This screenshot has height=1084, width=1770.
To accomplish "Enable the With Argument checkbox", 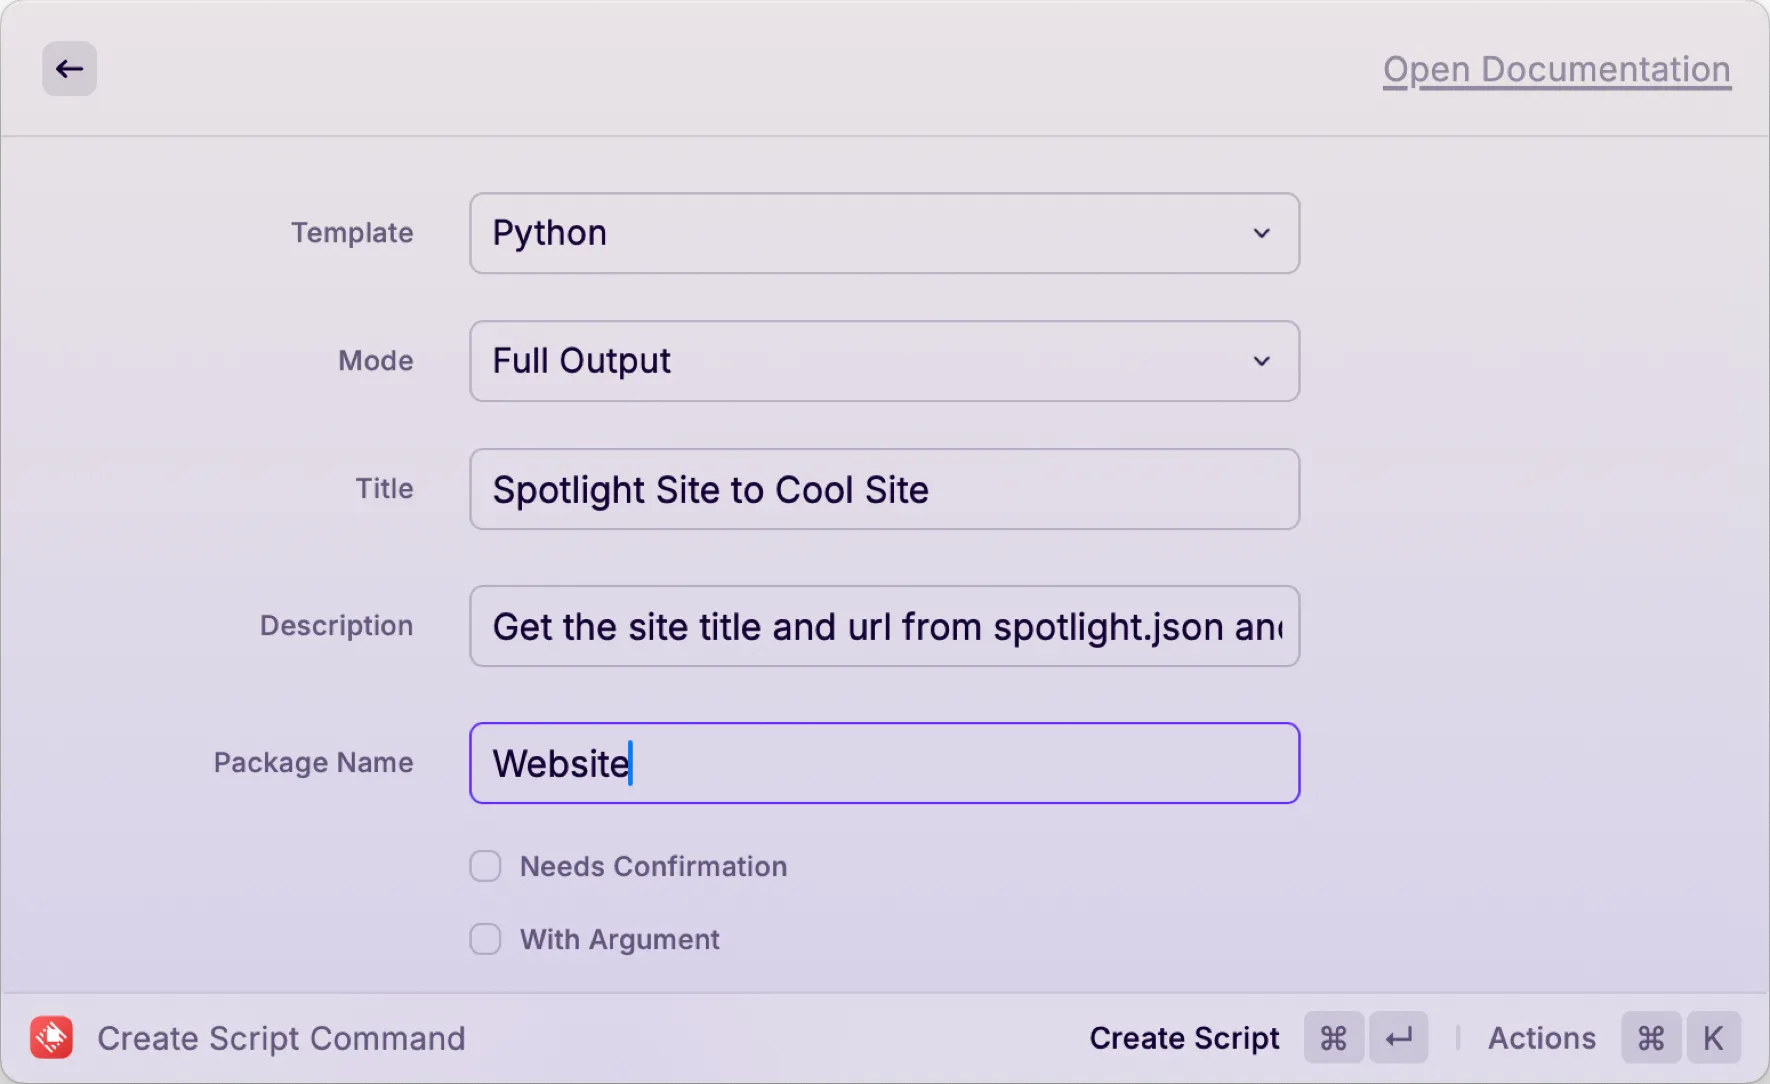I will pyautogui.click(x=485, y=939).
